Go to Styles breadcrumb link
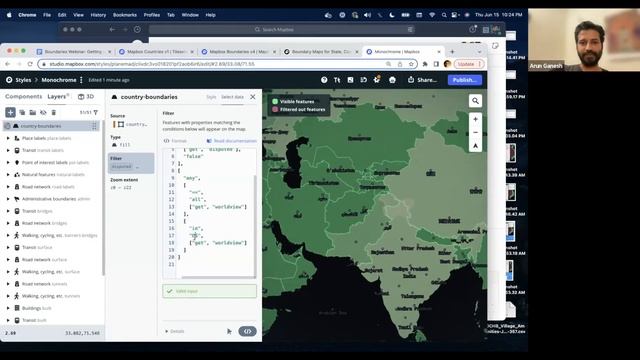 click(x=23, y=80)
